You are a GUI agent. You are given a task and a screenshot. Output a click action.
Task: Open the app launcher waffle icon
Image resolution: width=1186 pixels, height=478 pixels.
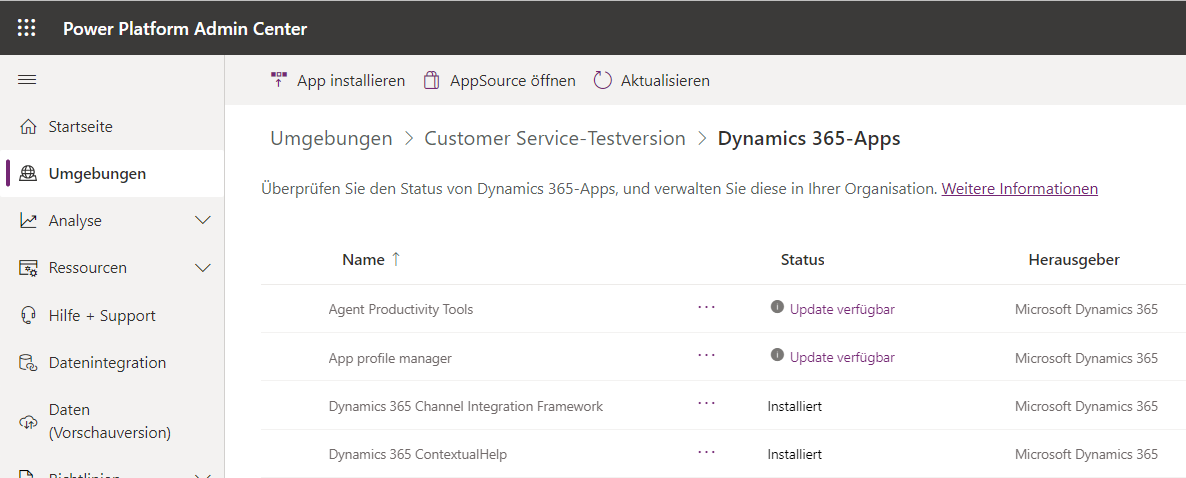pos(26,28)
